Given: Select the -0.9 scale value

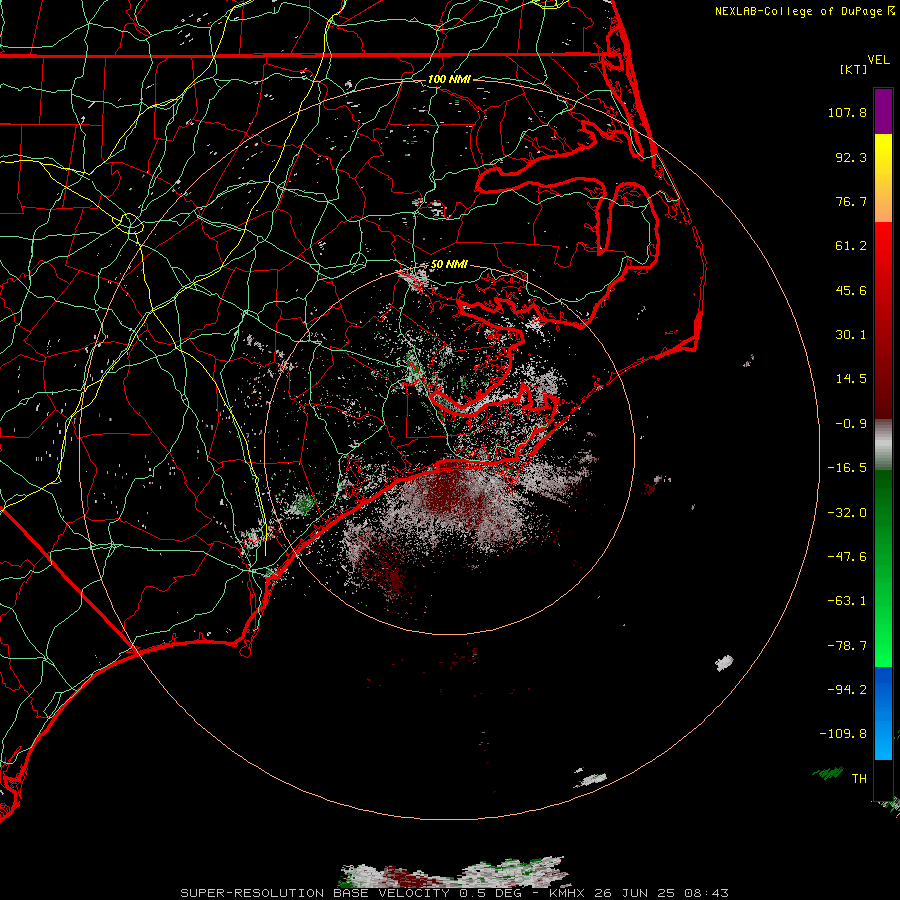Looking at the screenshot, I should click(x=851, y=424).
